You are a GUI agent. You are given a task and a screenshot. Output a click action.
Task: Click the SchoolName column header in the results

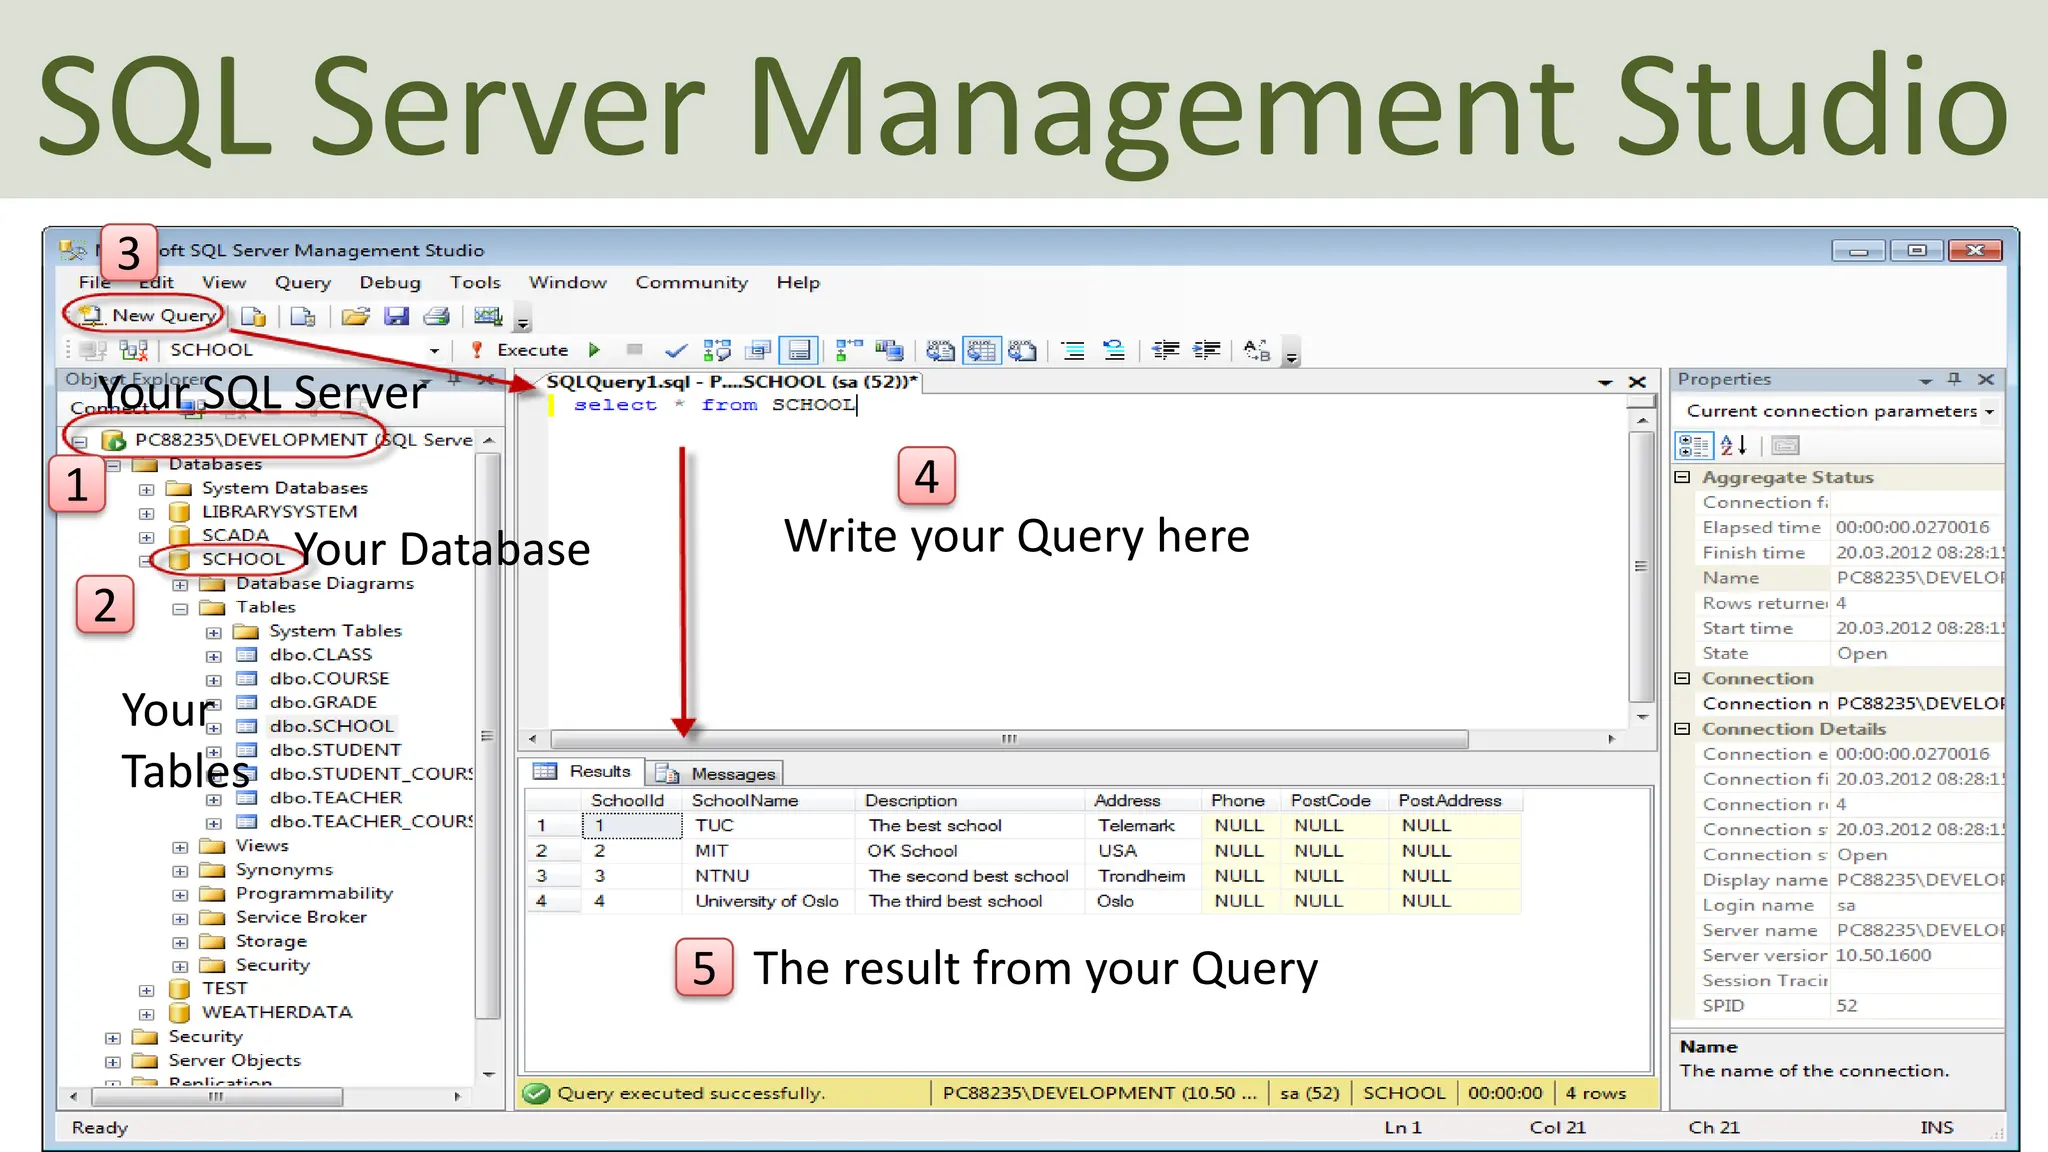(768, 800)
